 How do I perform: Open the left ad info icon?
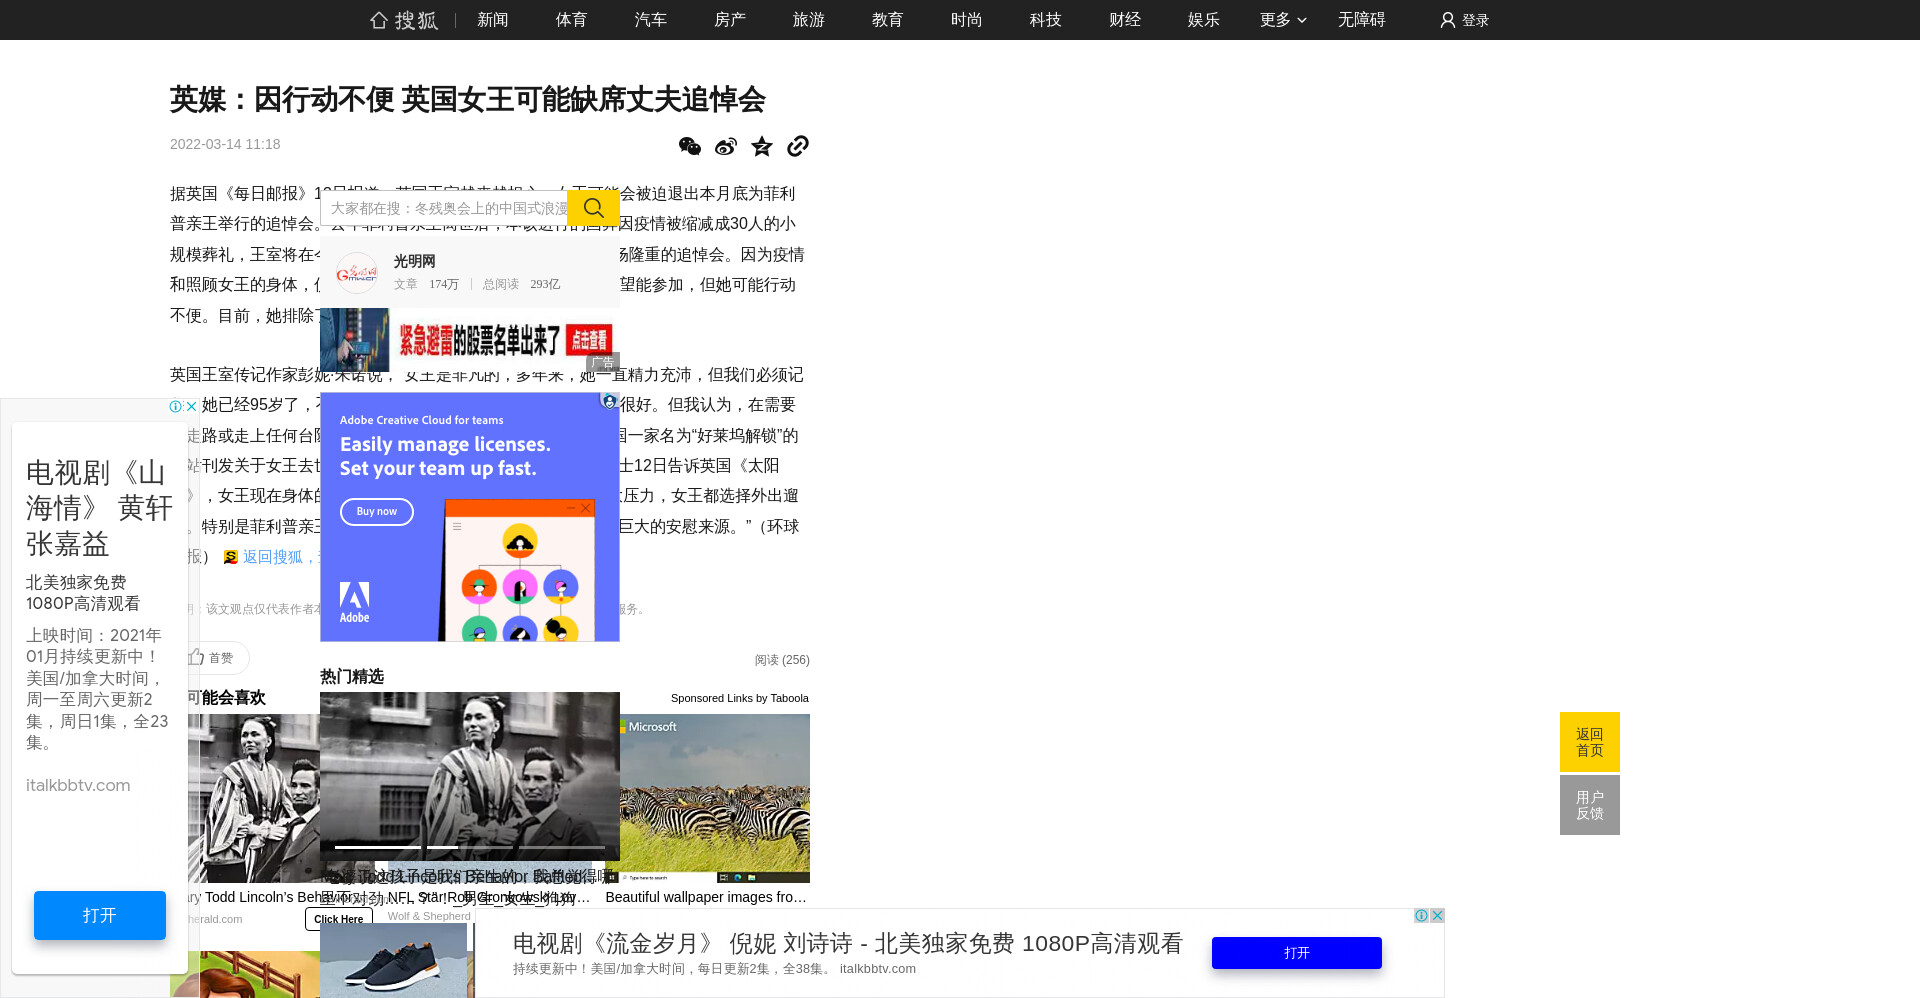[176, 406]
